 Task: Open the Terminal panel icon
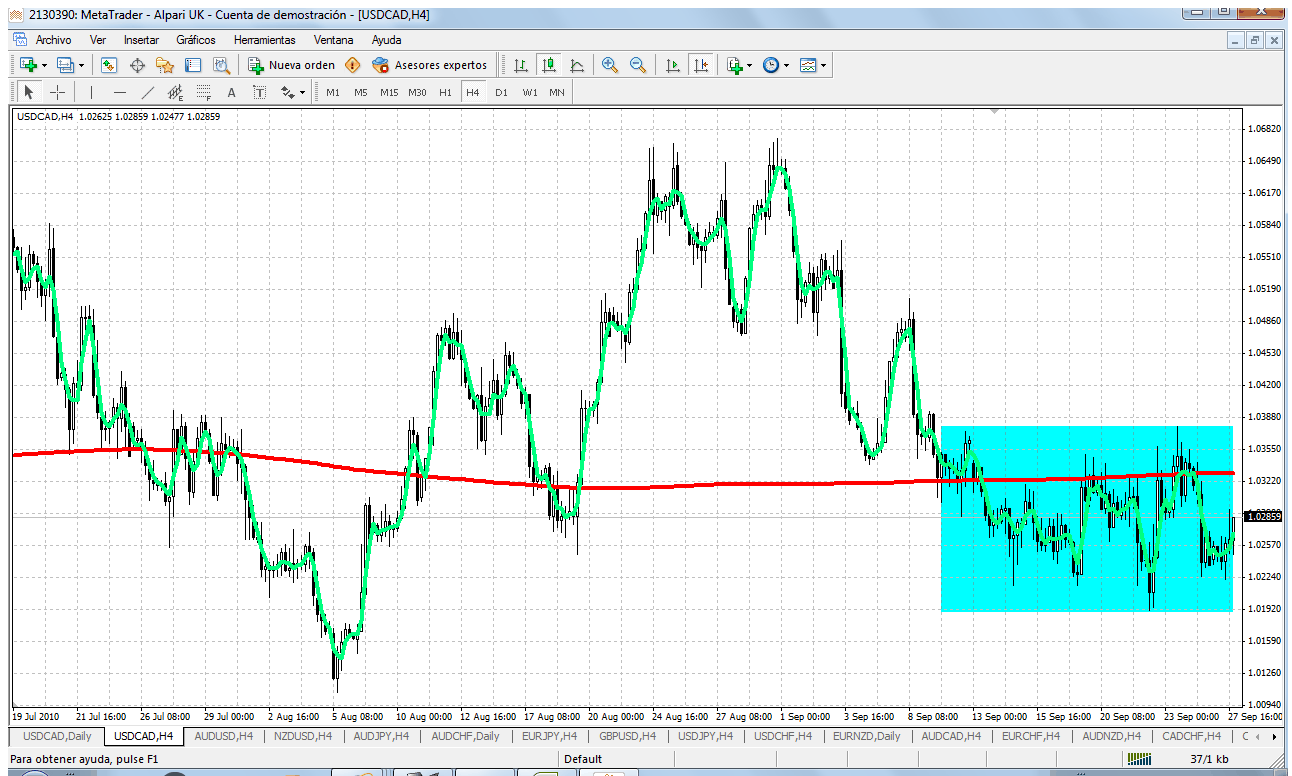(193, 65)
